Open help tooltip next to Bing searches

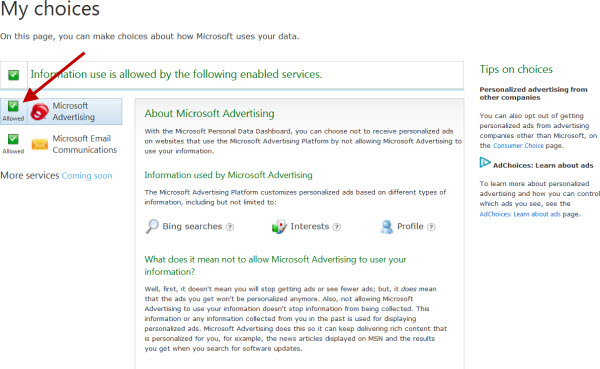(x=230, y=227)
